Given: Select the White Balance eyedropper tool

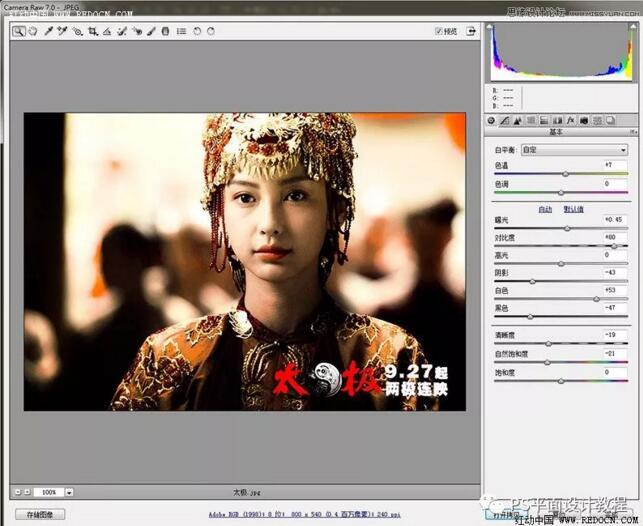Looking at the screenshot, I should tap(48, 31).
